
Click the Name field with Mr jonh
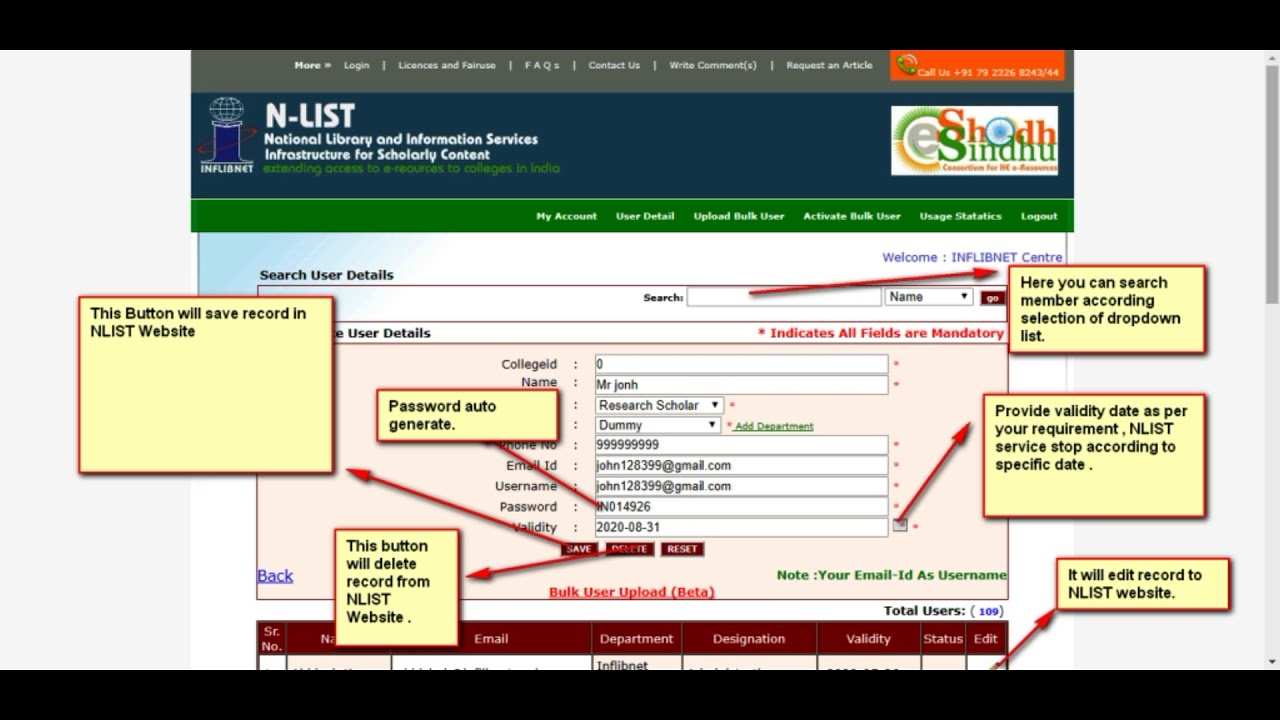pos(741,384)
